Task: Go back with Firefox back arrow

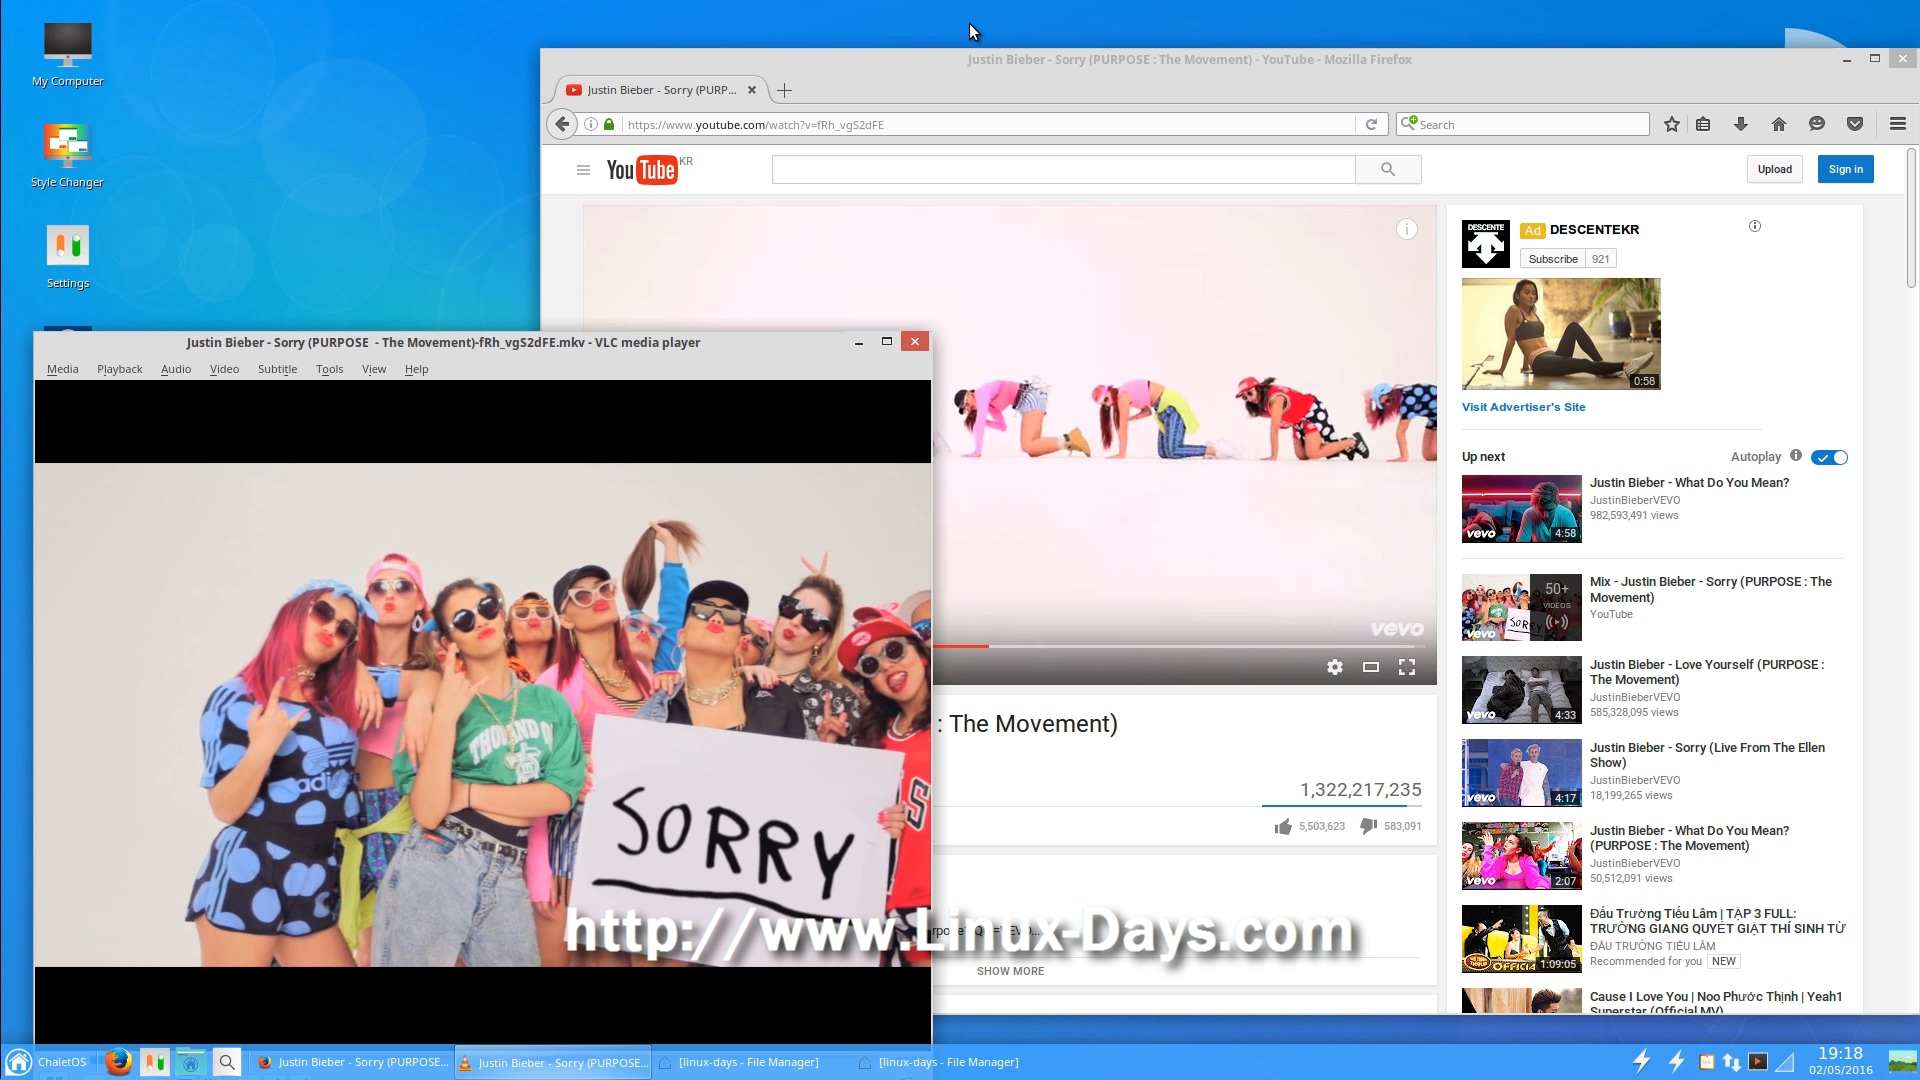Action: (562, 124)
